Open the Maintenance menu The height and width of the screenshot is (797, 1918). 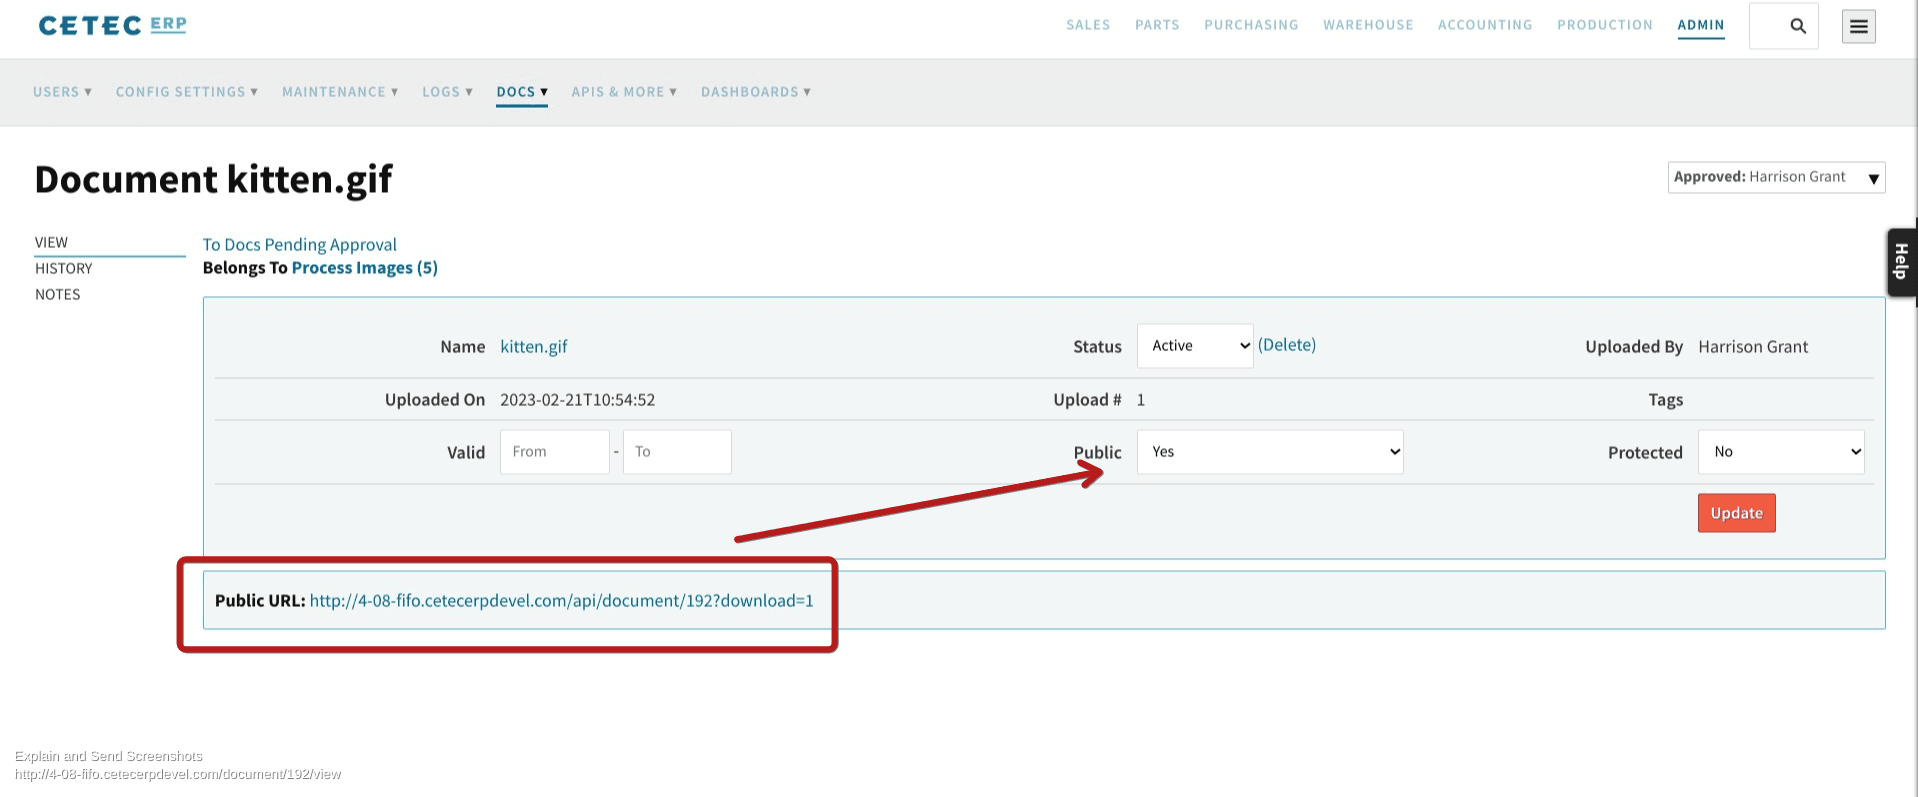[x=340, y=92]
